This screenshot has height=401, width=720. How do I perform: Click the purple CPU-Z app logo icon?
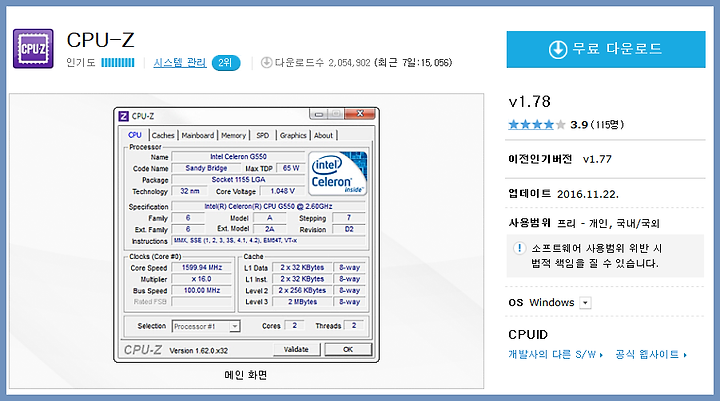[x=33, y=48]
